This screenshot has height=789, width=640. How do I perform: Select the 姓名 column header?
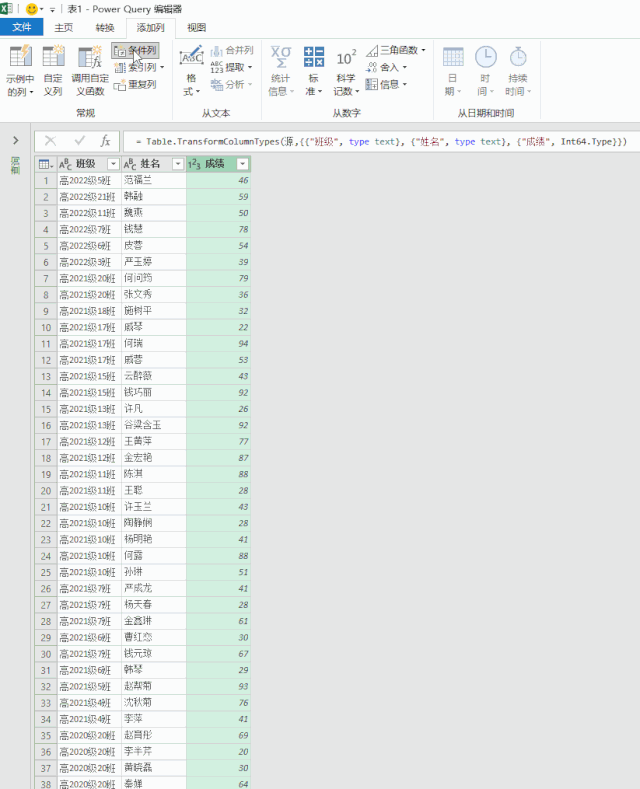pyautogui.click(x=150, y=164)
